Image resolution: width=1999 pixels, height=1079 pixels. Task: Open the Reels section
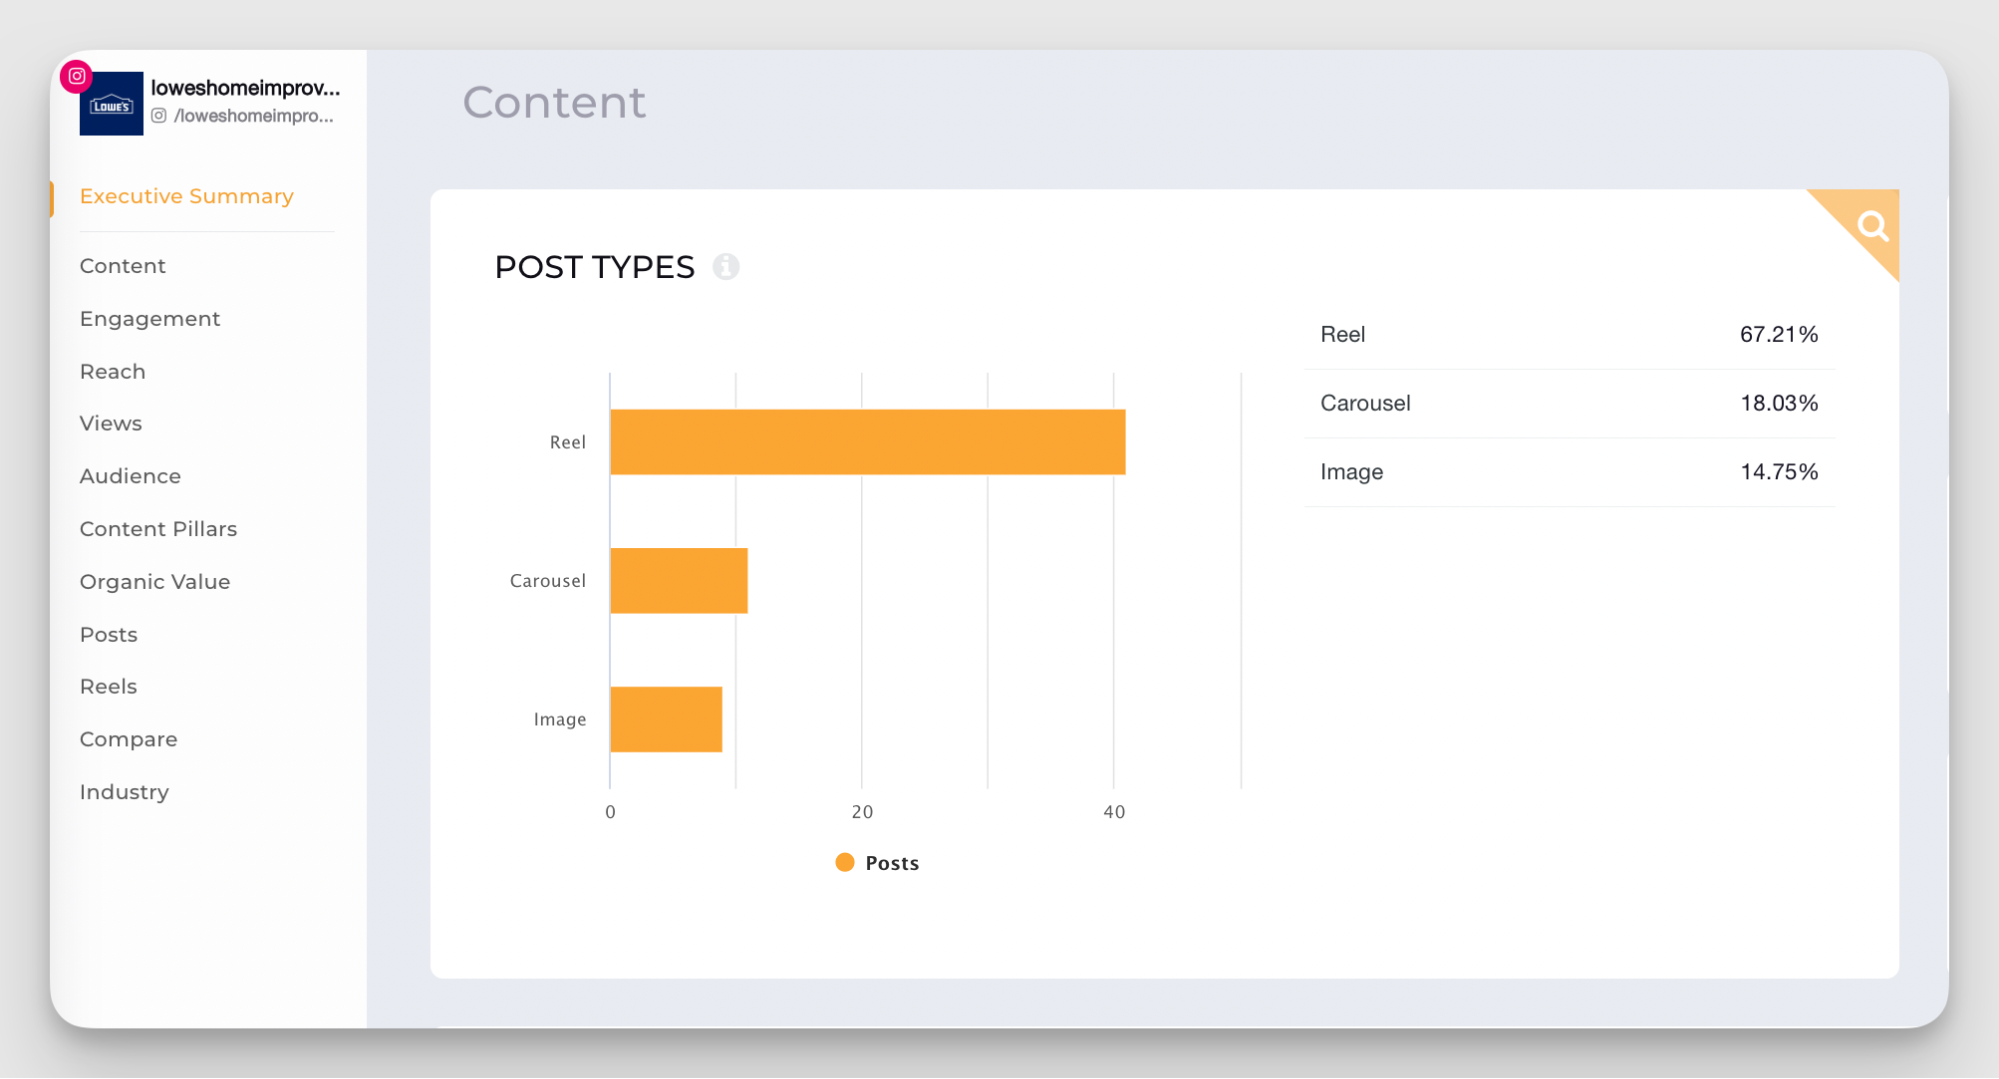[x=107, y=686]
